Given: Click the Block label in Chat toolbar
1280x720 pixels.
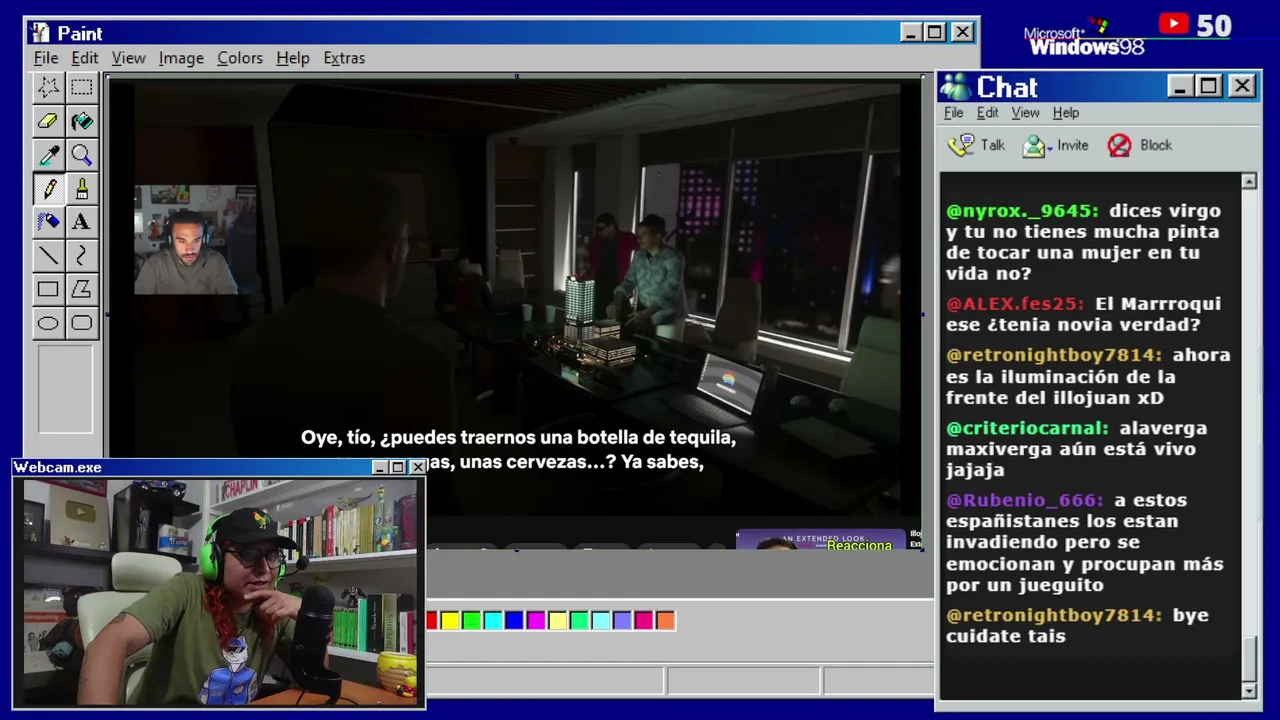Looking at the screenshot, I should coord(1156,145).
